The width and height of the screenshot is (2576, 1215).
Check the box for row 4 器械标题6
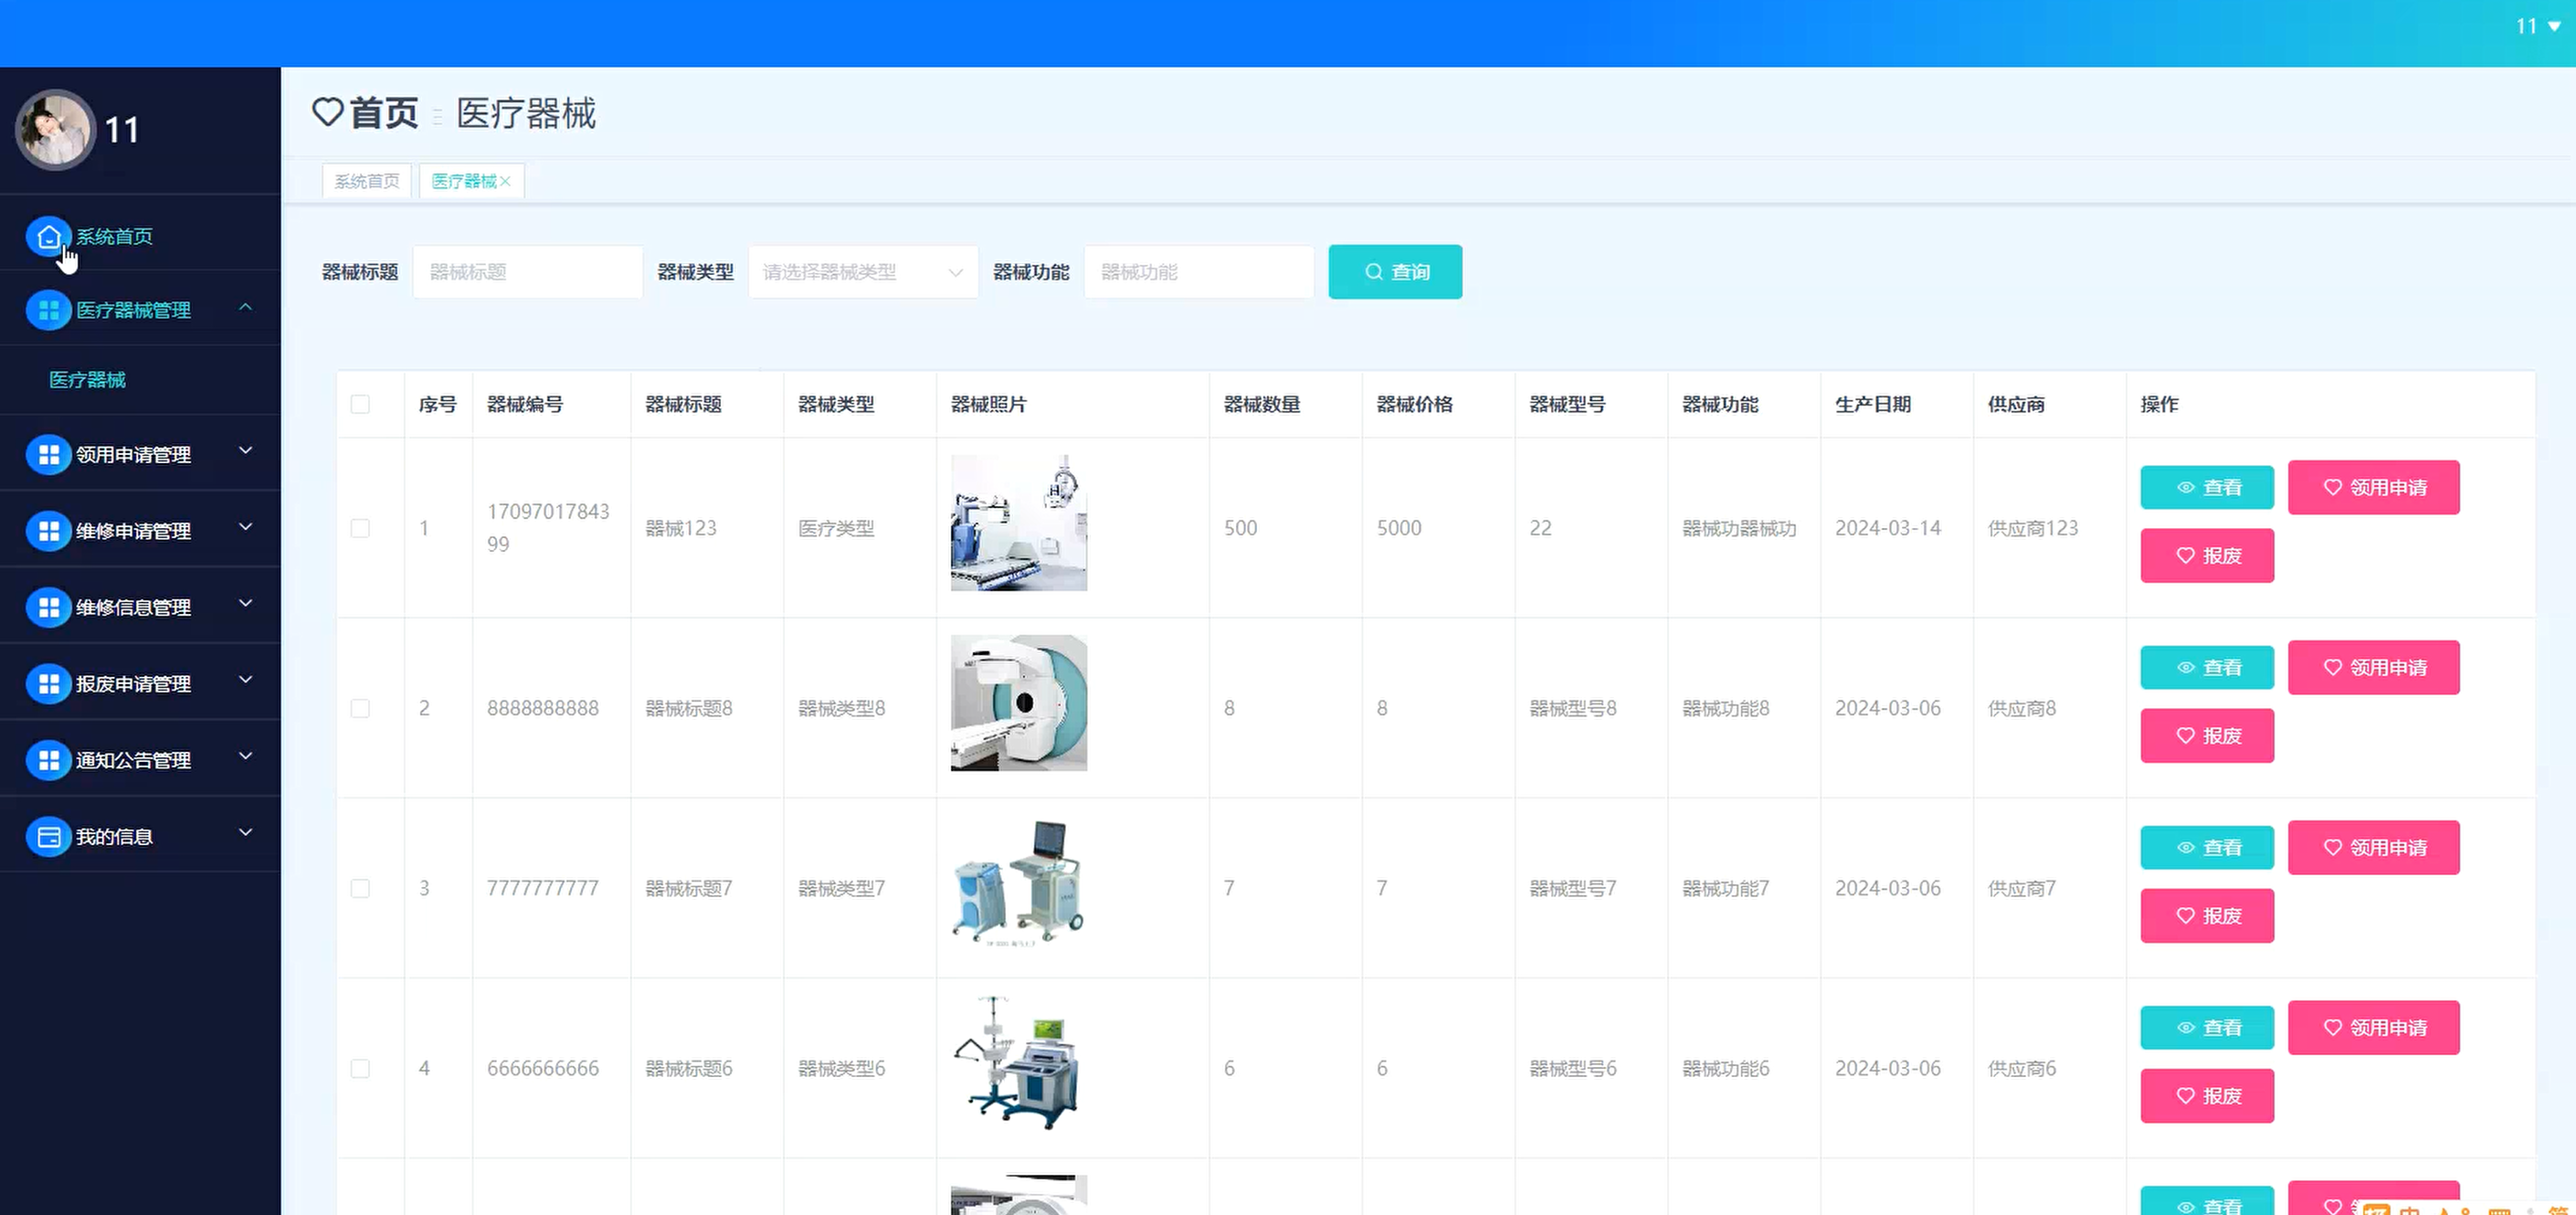point(360,1068)
